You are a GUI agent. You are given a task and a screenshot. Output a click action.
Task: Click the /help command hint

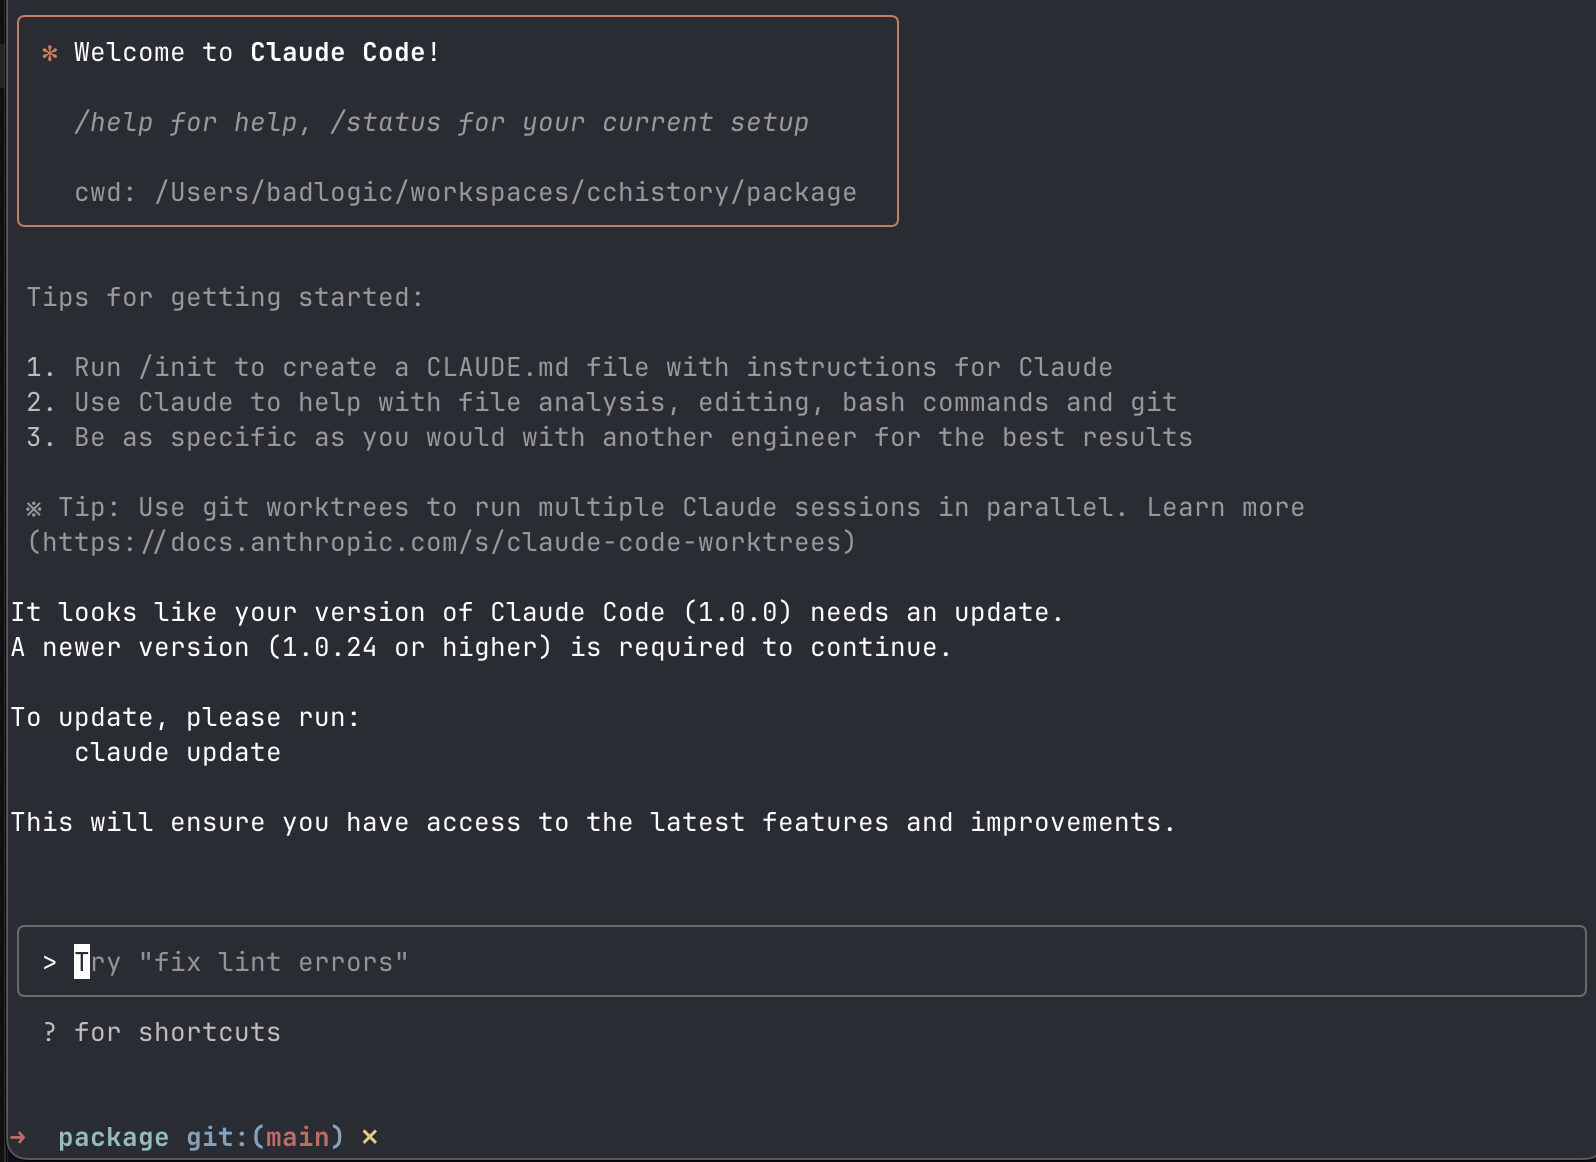pos(114,123)
